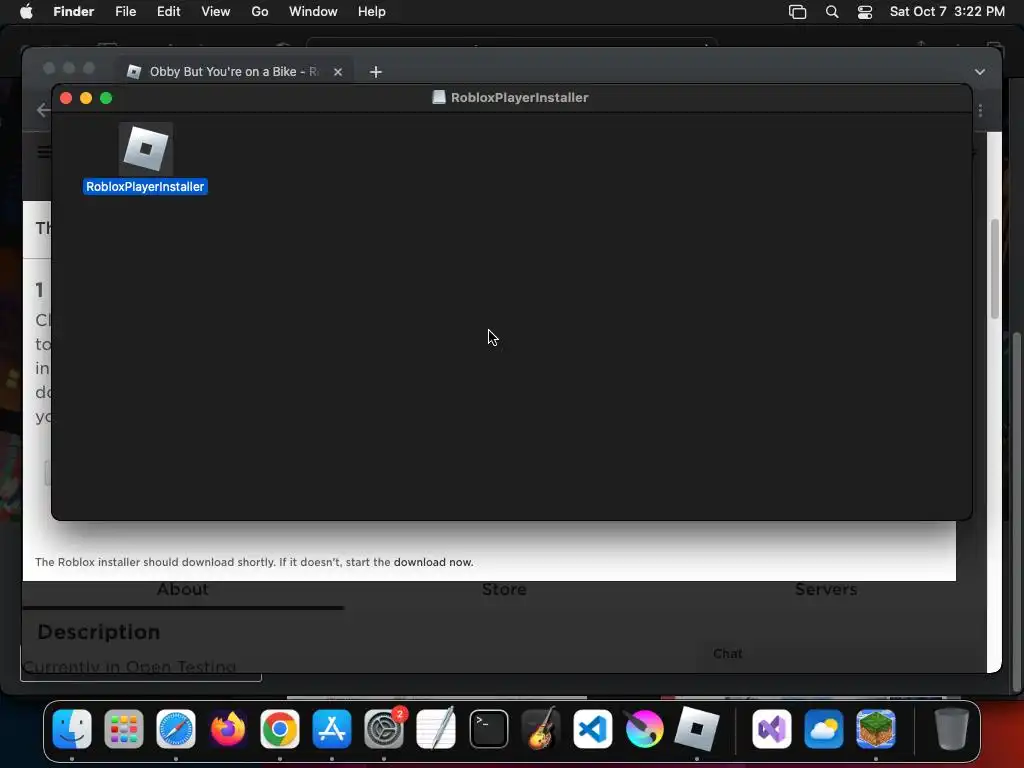Zoom the RobloxPlayerInstaller window with green button

point(106,98)
